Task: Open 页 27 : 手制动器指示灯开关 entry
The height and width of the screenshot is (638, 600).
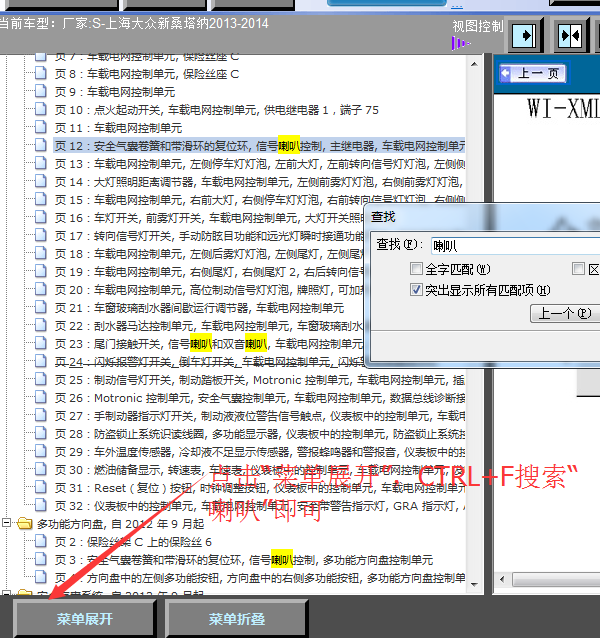Action: click(260, 416)
